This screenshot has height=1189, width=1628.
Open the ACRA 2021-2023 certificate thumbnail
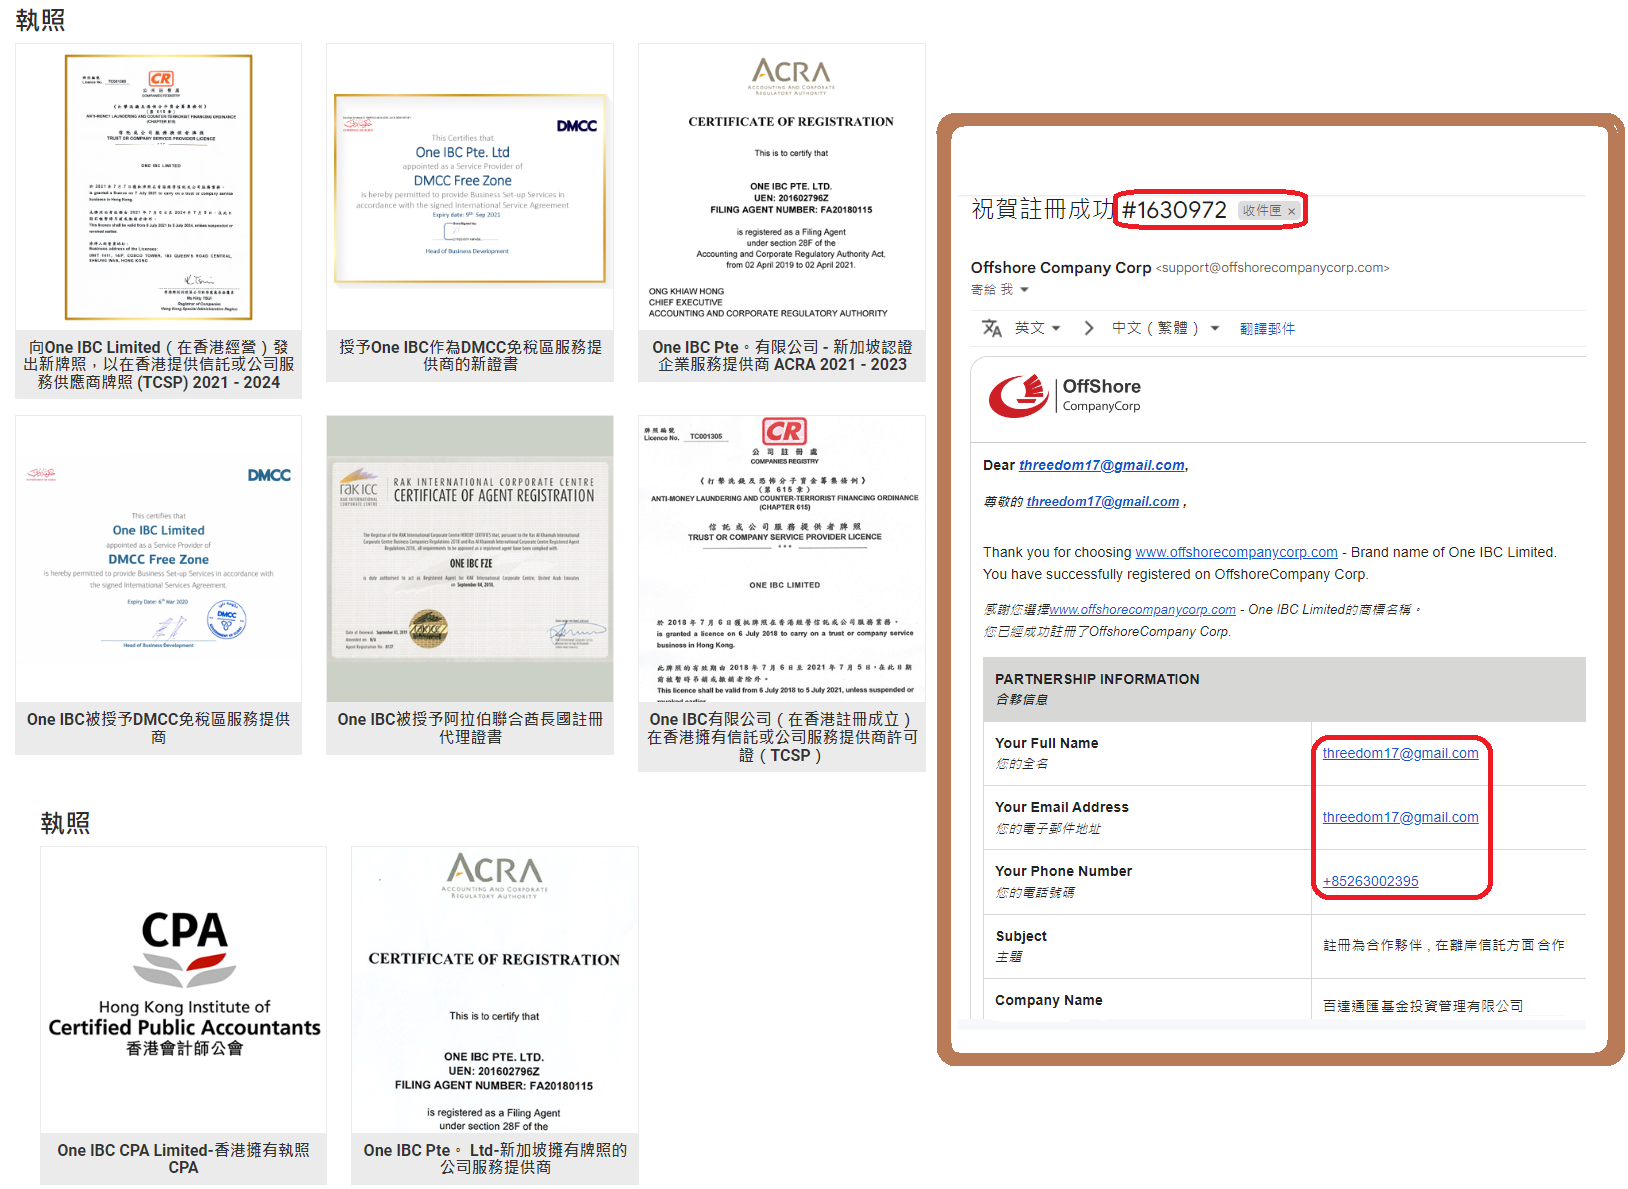point(782,187)
